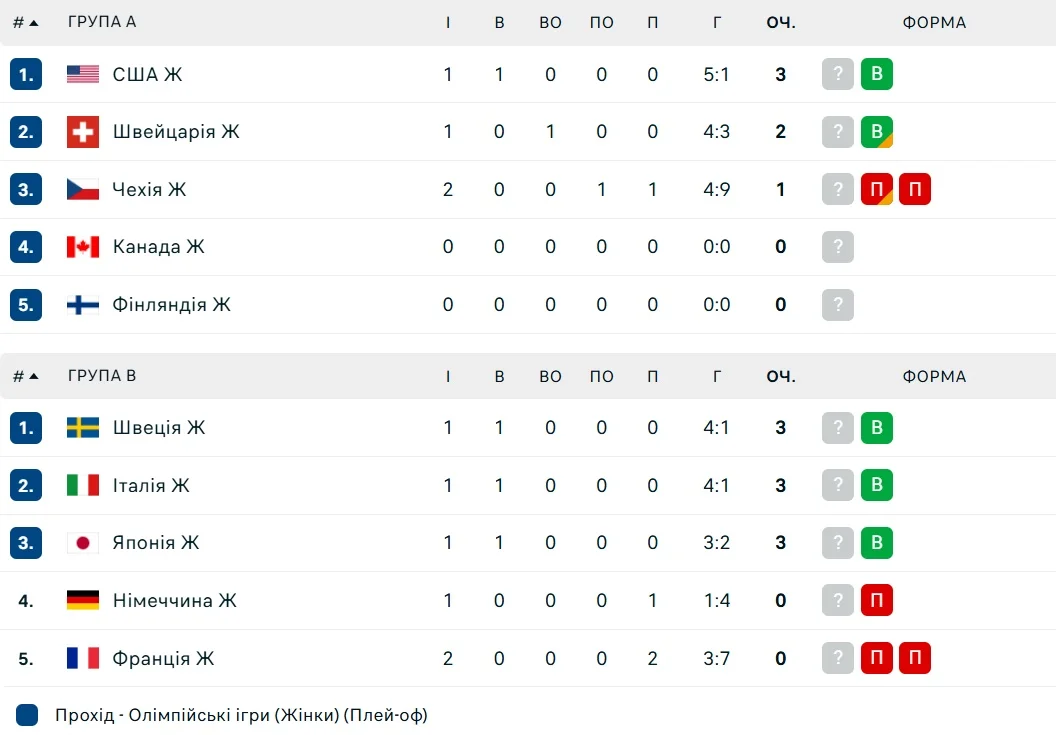This screenshot has width=1056, height=735.
Task: Click the USA flag icon
Action: tap(83, 74)
